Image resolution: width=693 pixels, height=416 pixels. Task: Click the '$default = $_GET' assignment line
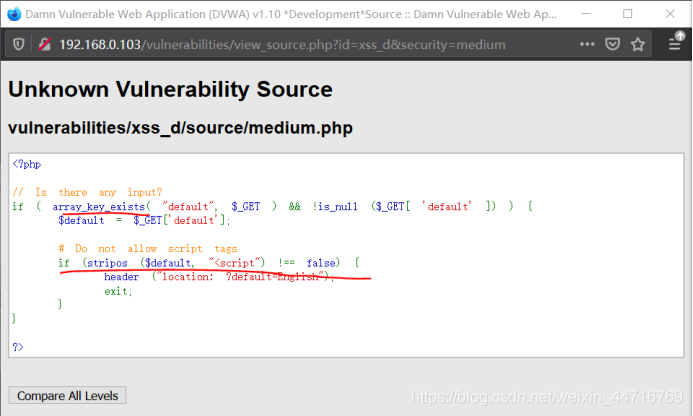coord(144,220)
